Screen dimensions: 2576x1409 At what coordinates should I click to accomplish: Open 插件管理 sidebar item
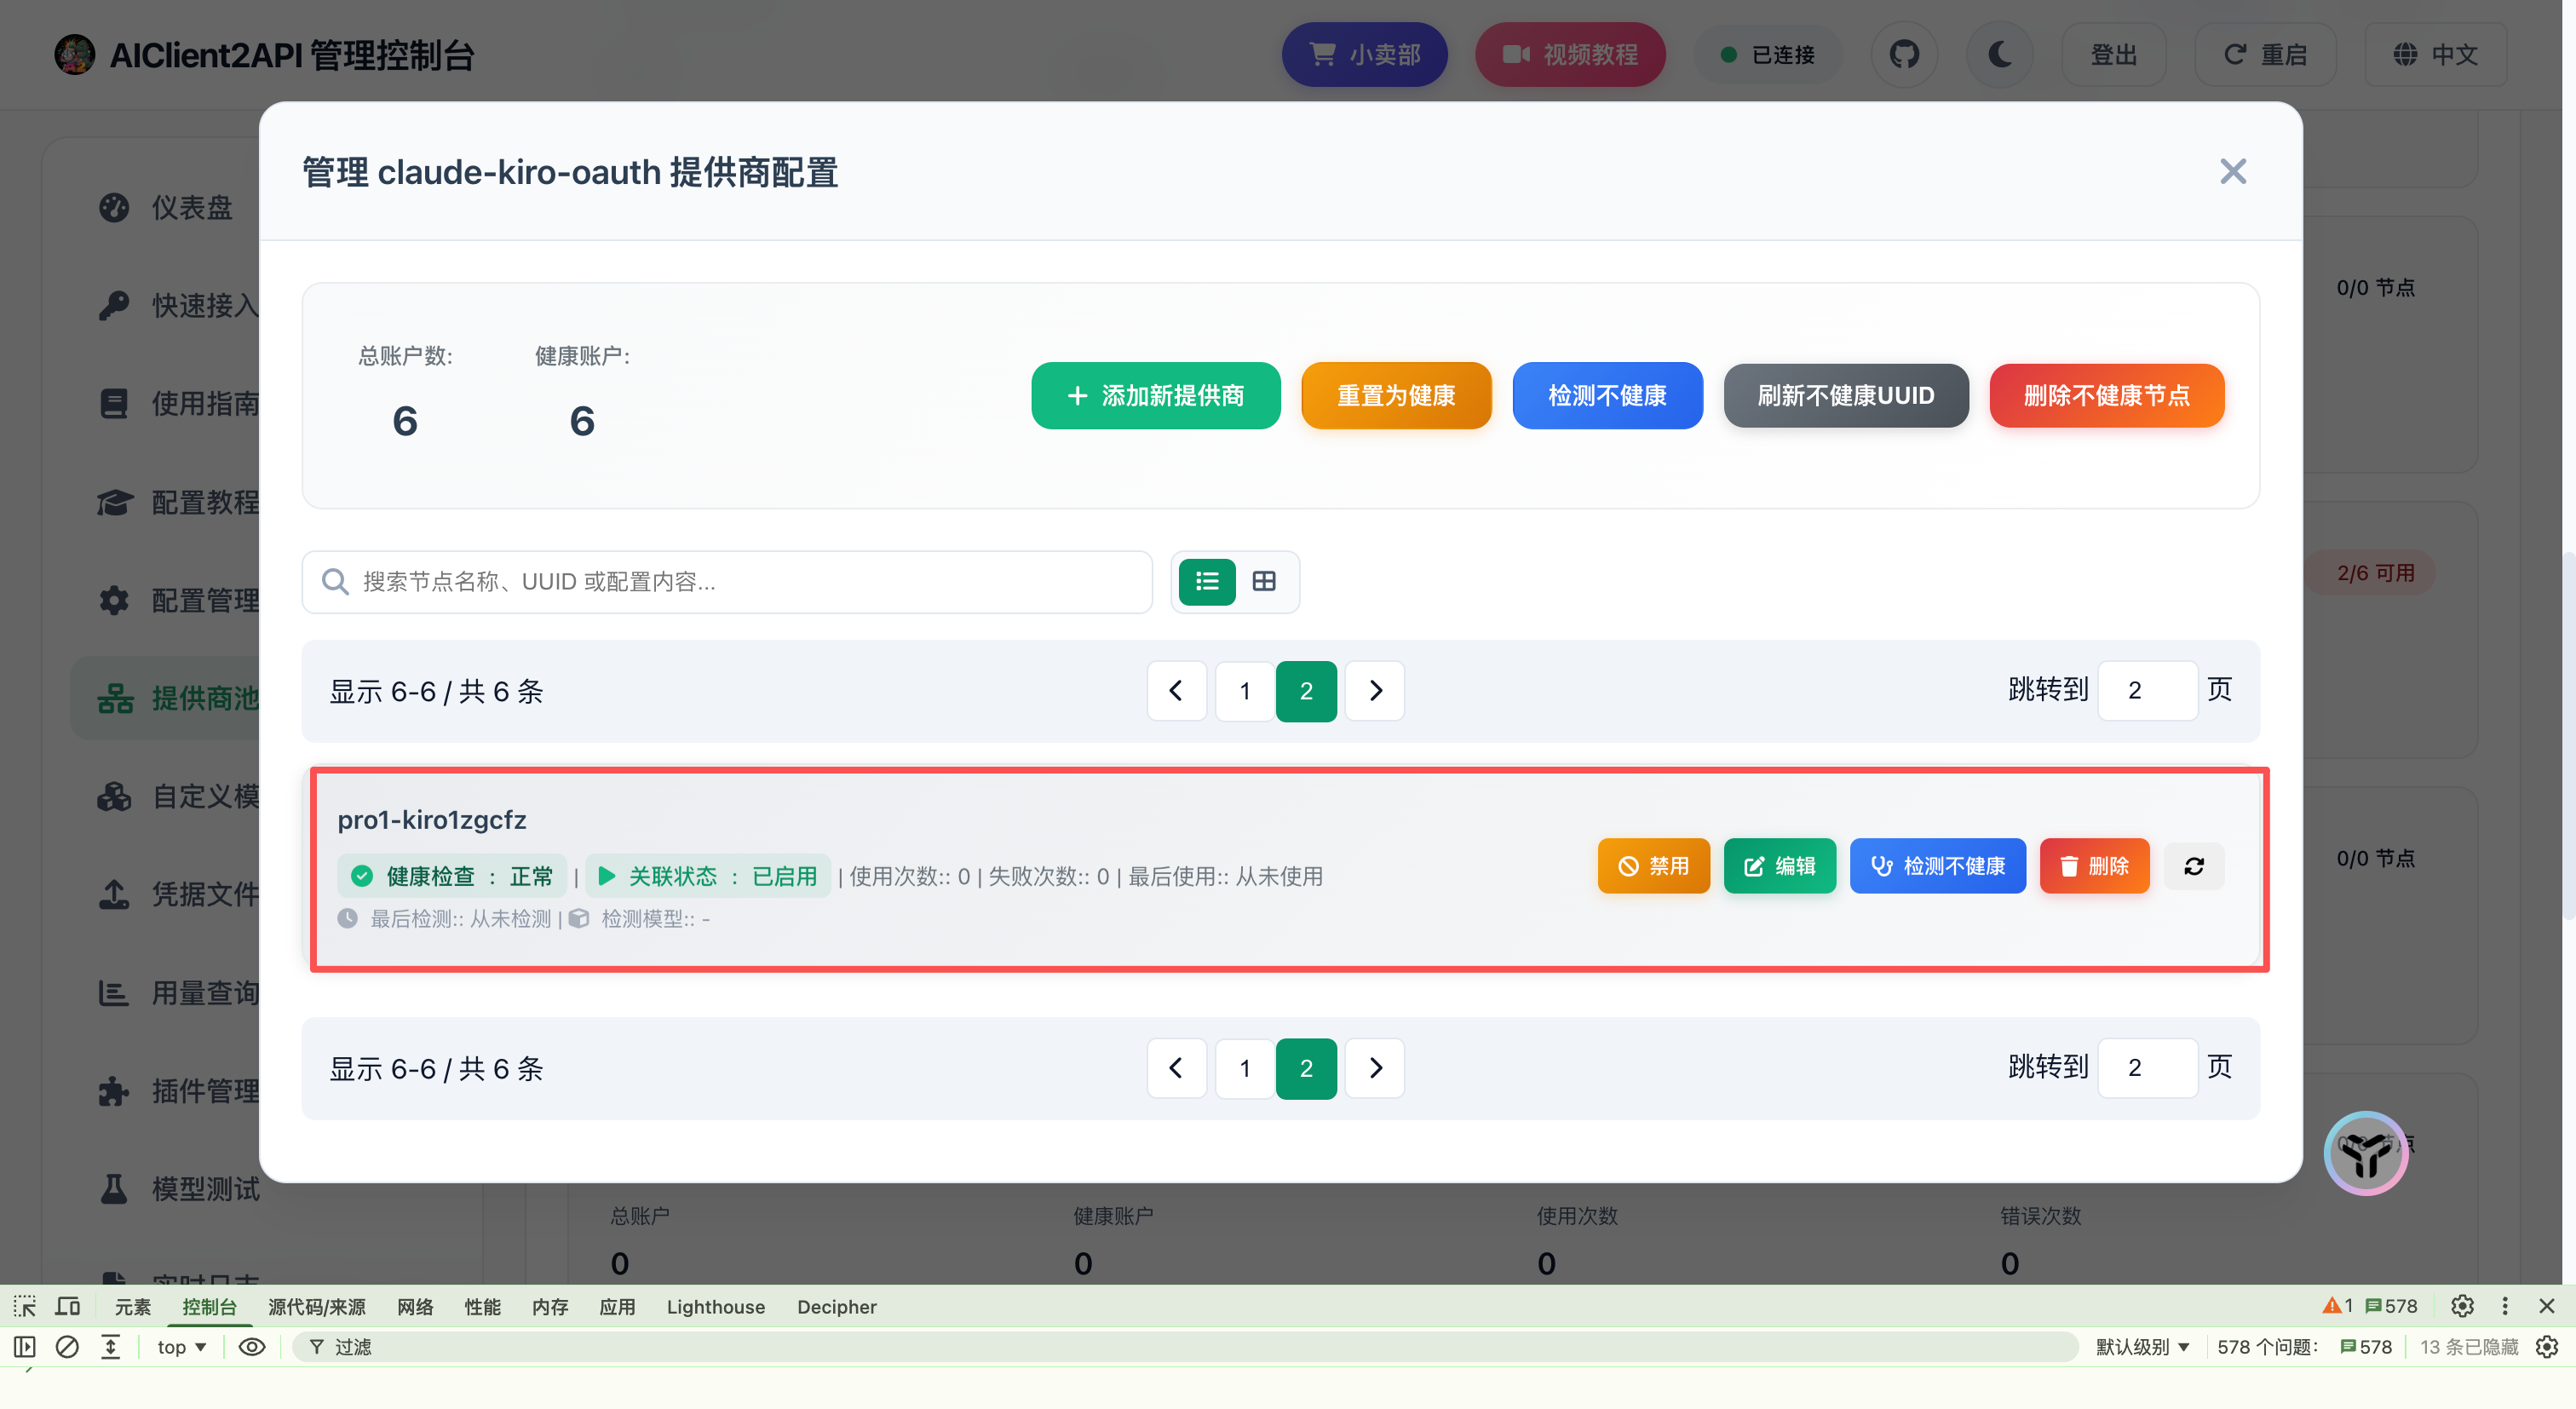pos(166,1091)
